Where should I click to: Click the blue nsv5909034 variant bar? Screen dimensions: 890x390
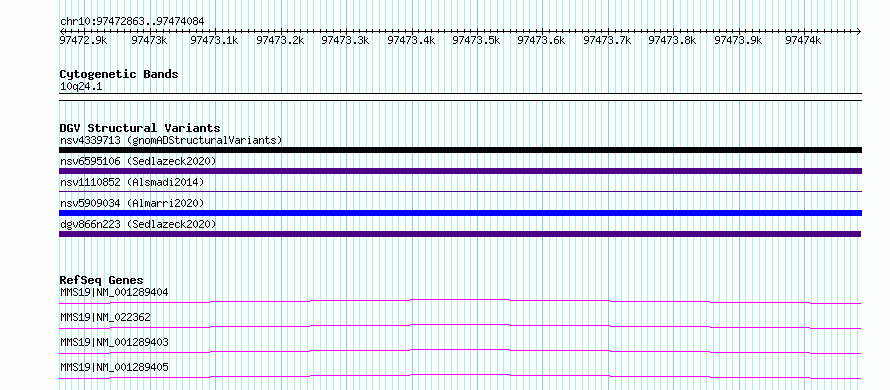click(x=460, y=213)
